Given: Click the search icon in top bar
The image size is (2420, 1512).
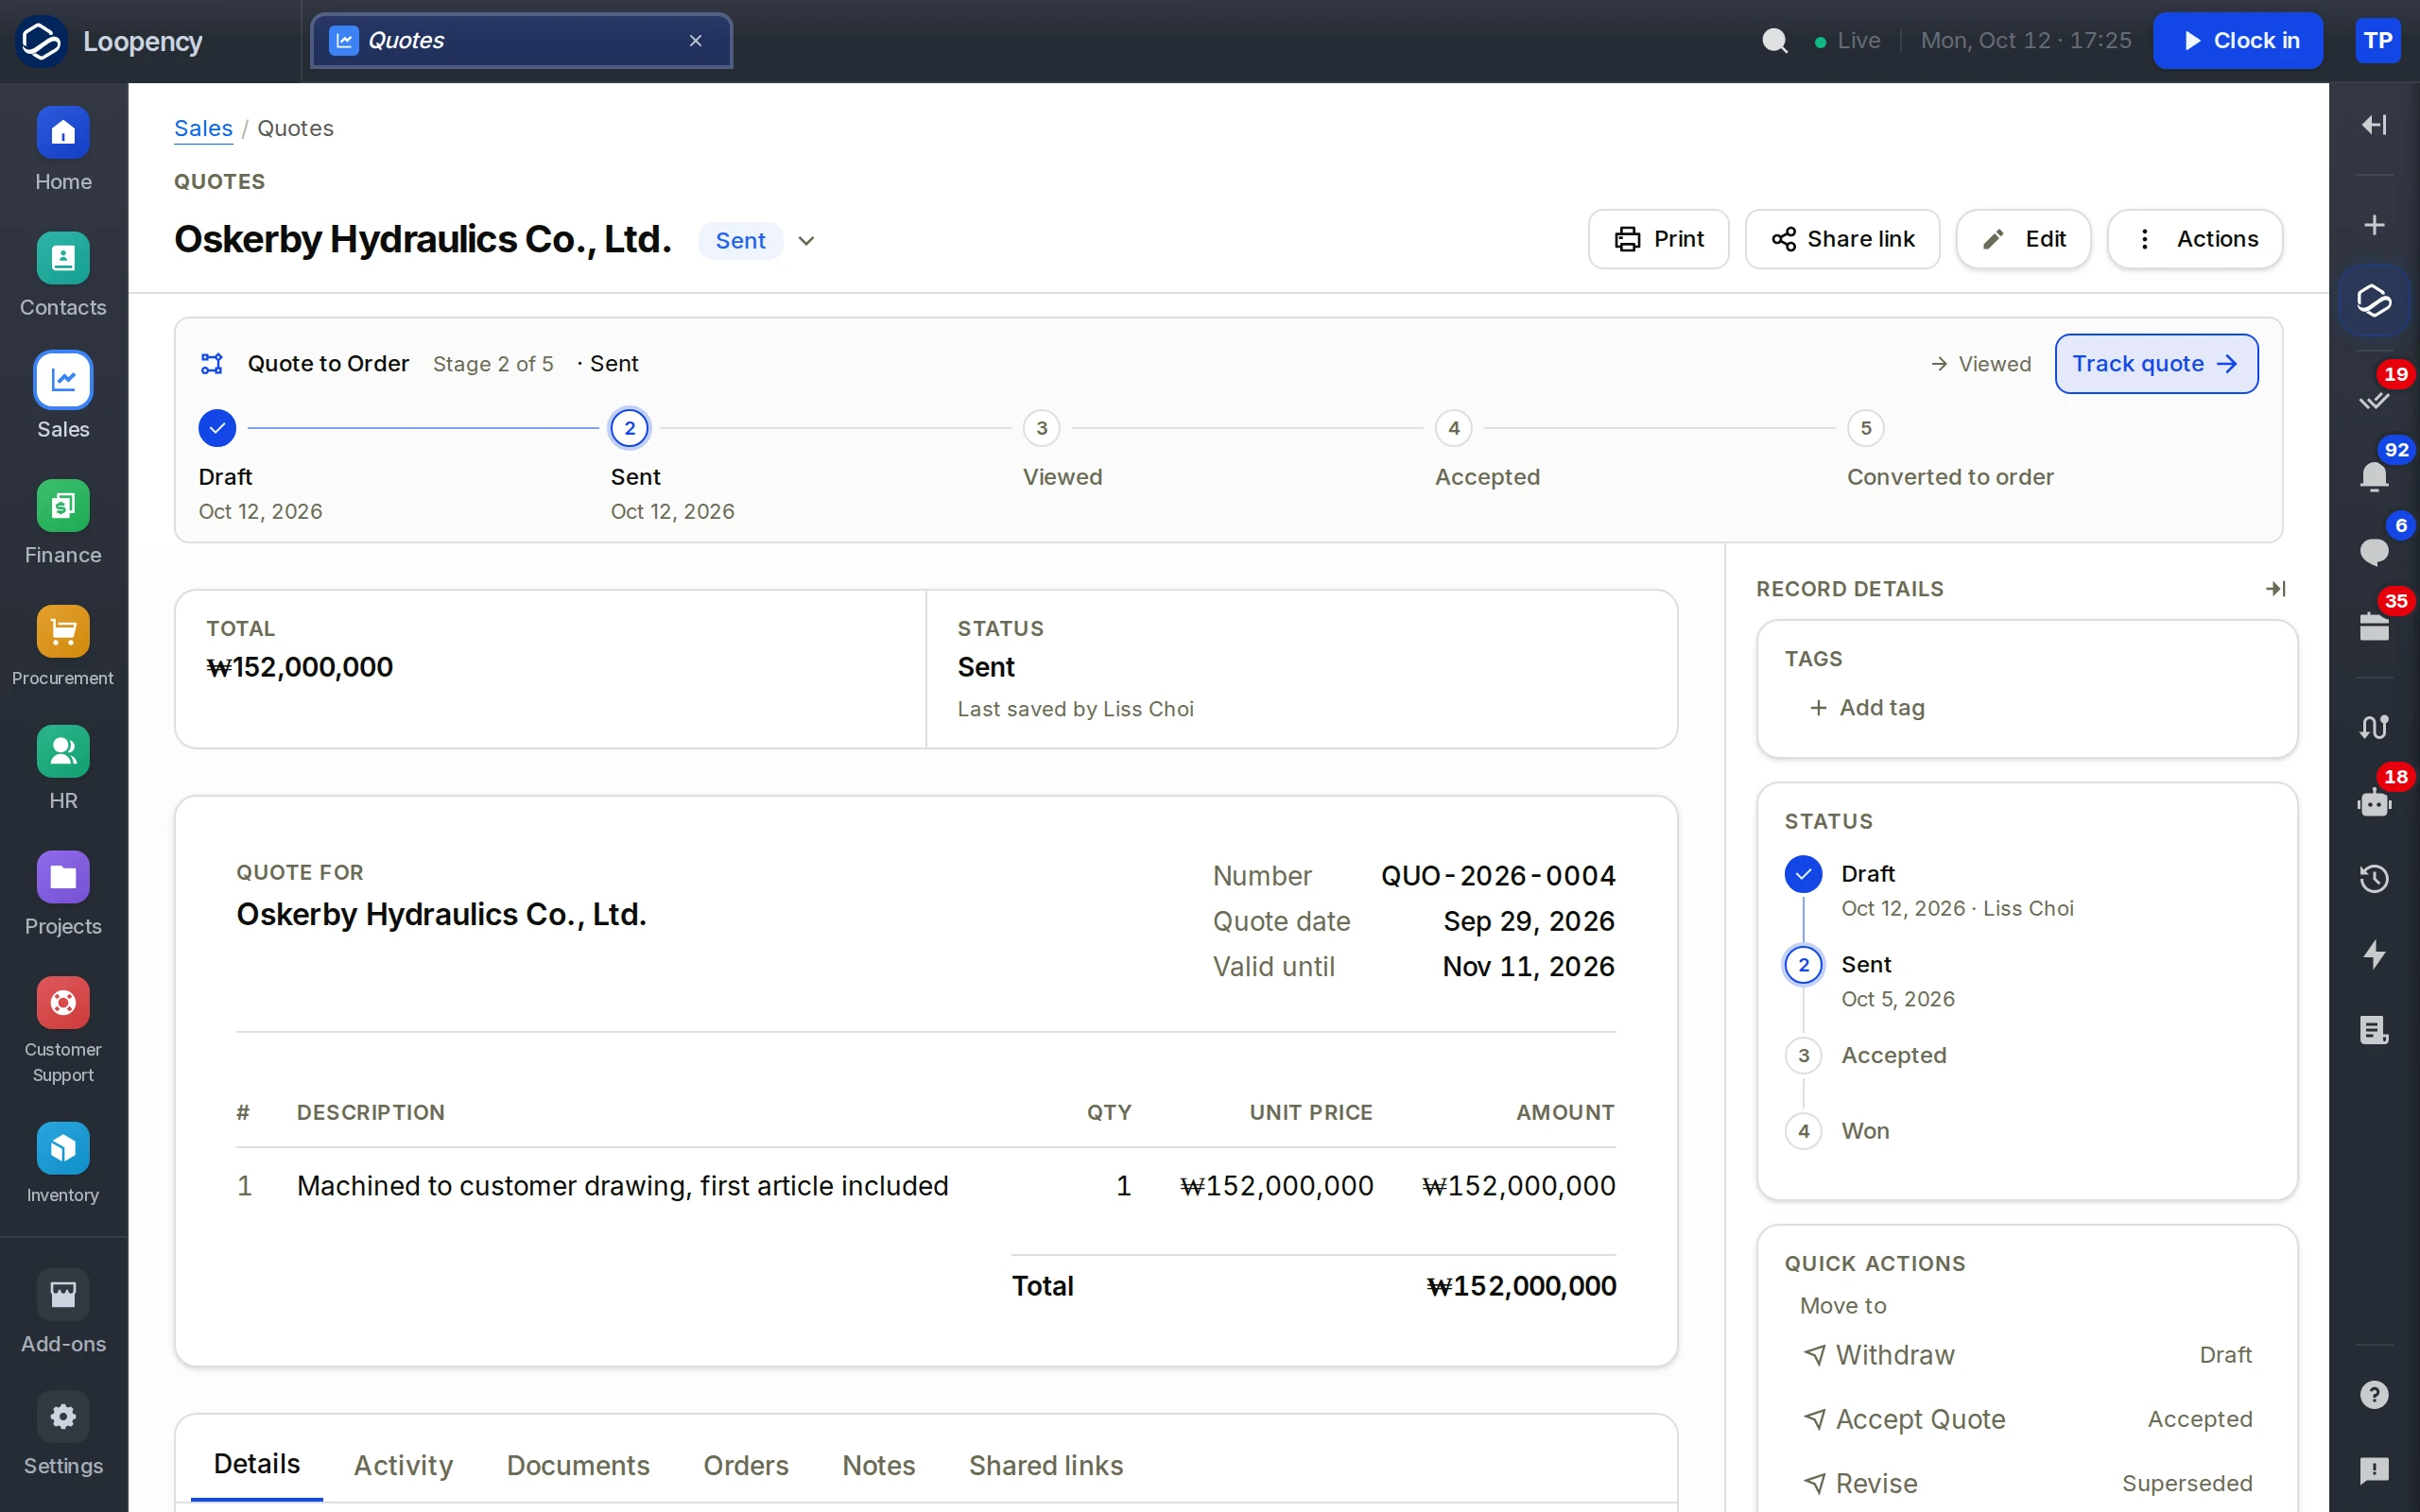Looking at the screenshot, I should 1775,41.
